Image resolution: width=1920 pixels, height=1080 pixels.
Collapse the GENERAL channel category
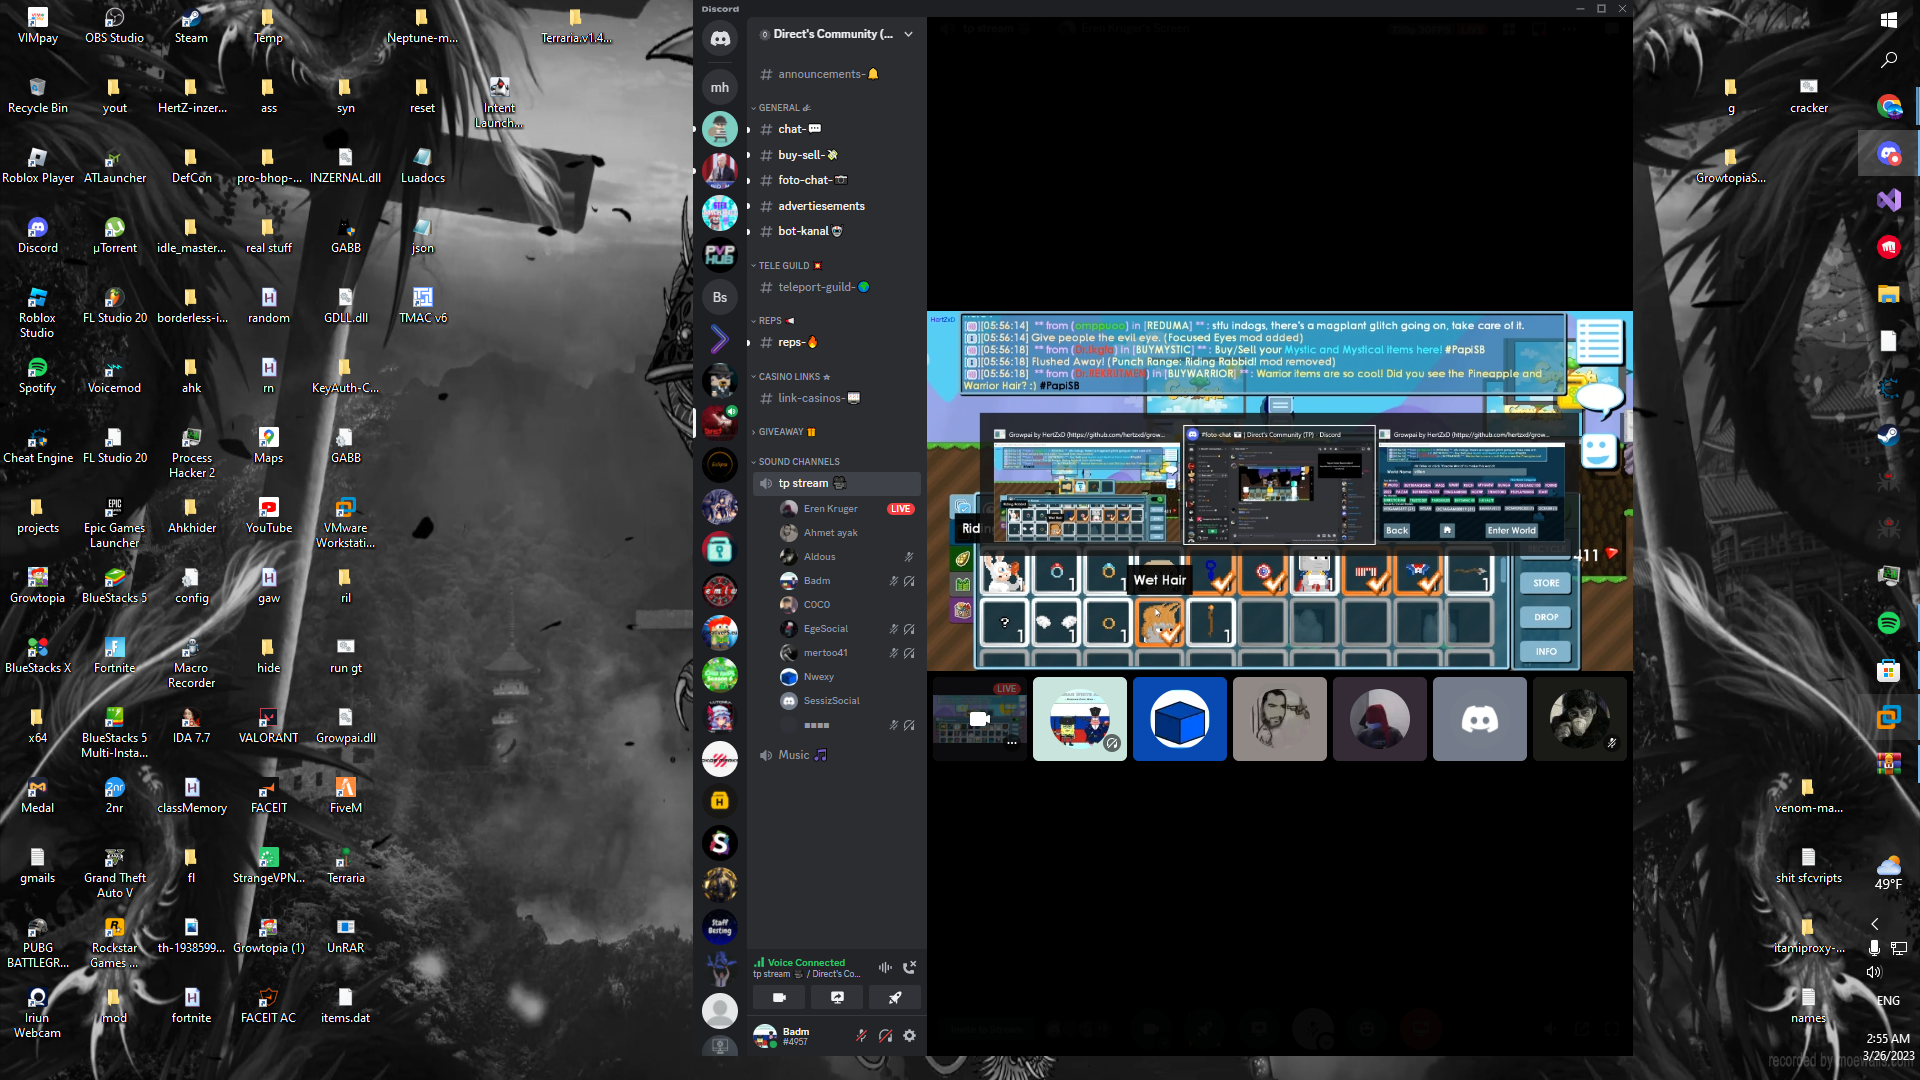(779, 108)
